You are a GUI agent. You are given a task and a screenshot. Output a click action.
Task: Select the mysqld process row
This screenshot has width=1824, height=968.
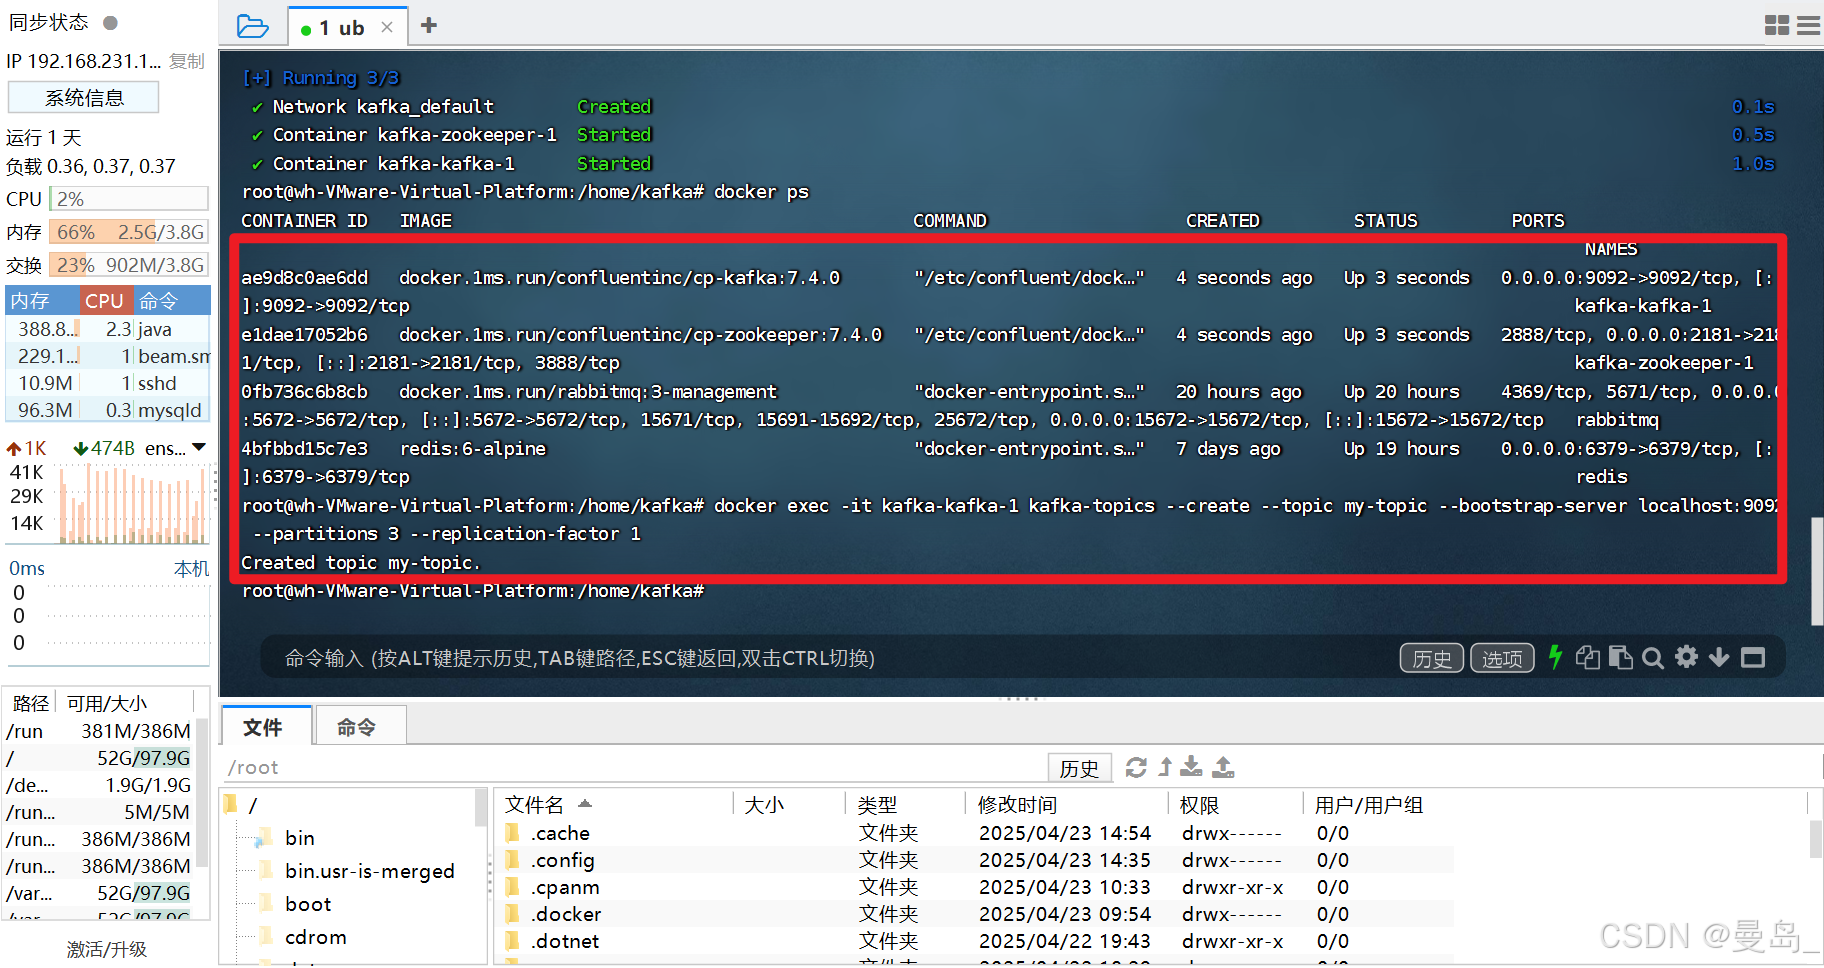click(x=108, y=410)
